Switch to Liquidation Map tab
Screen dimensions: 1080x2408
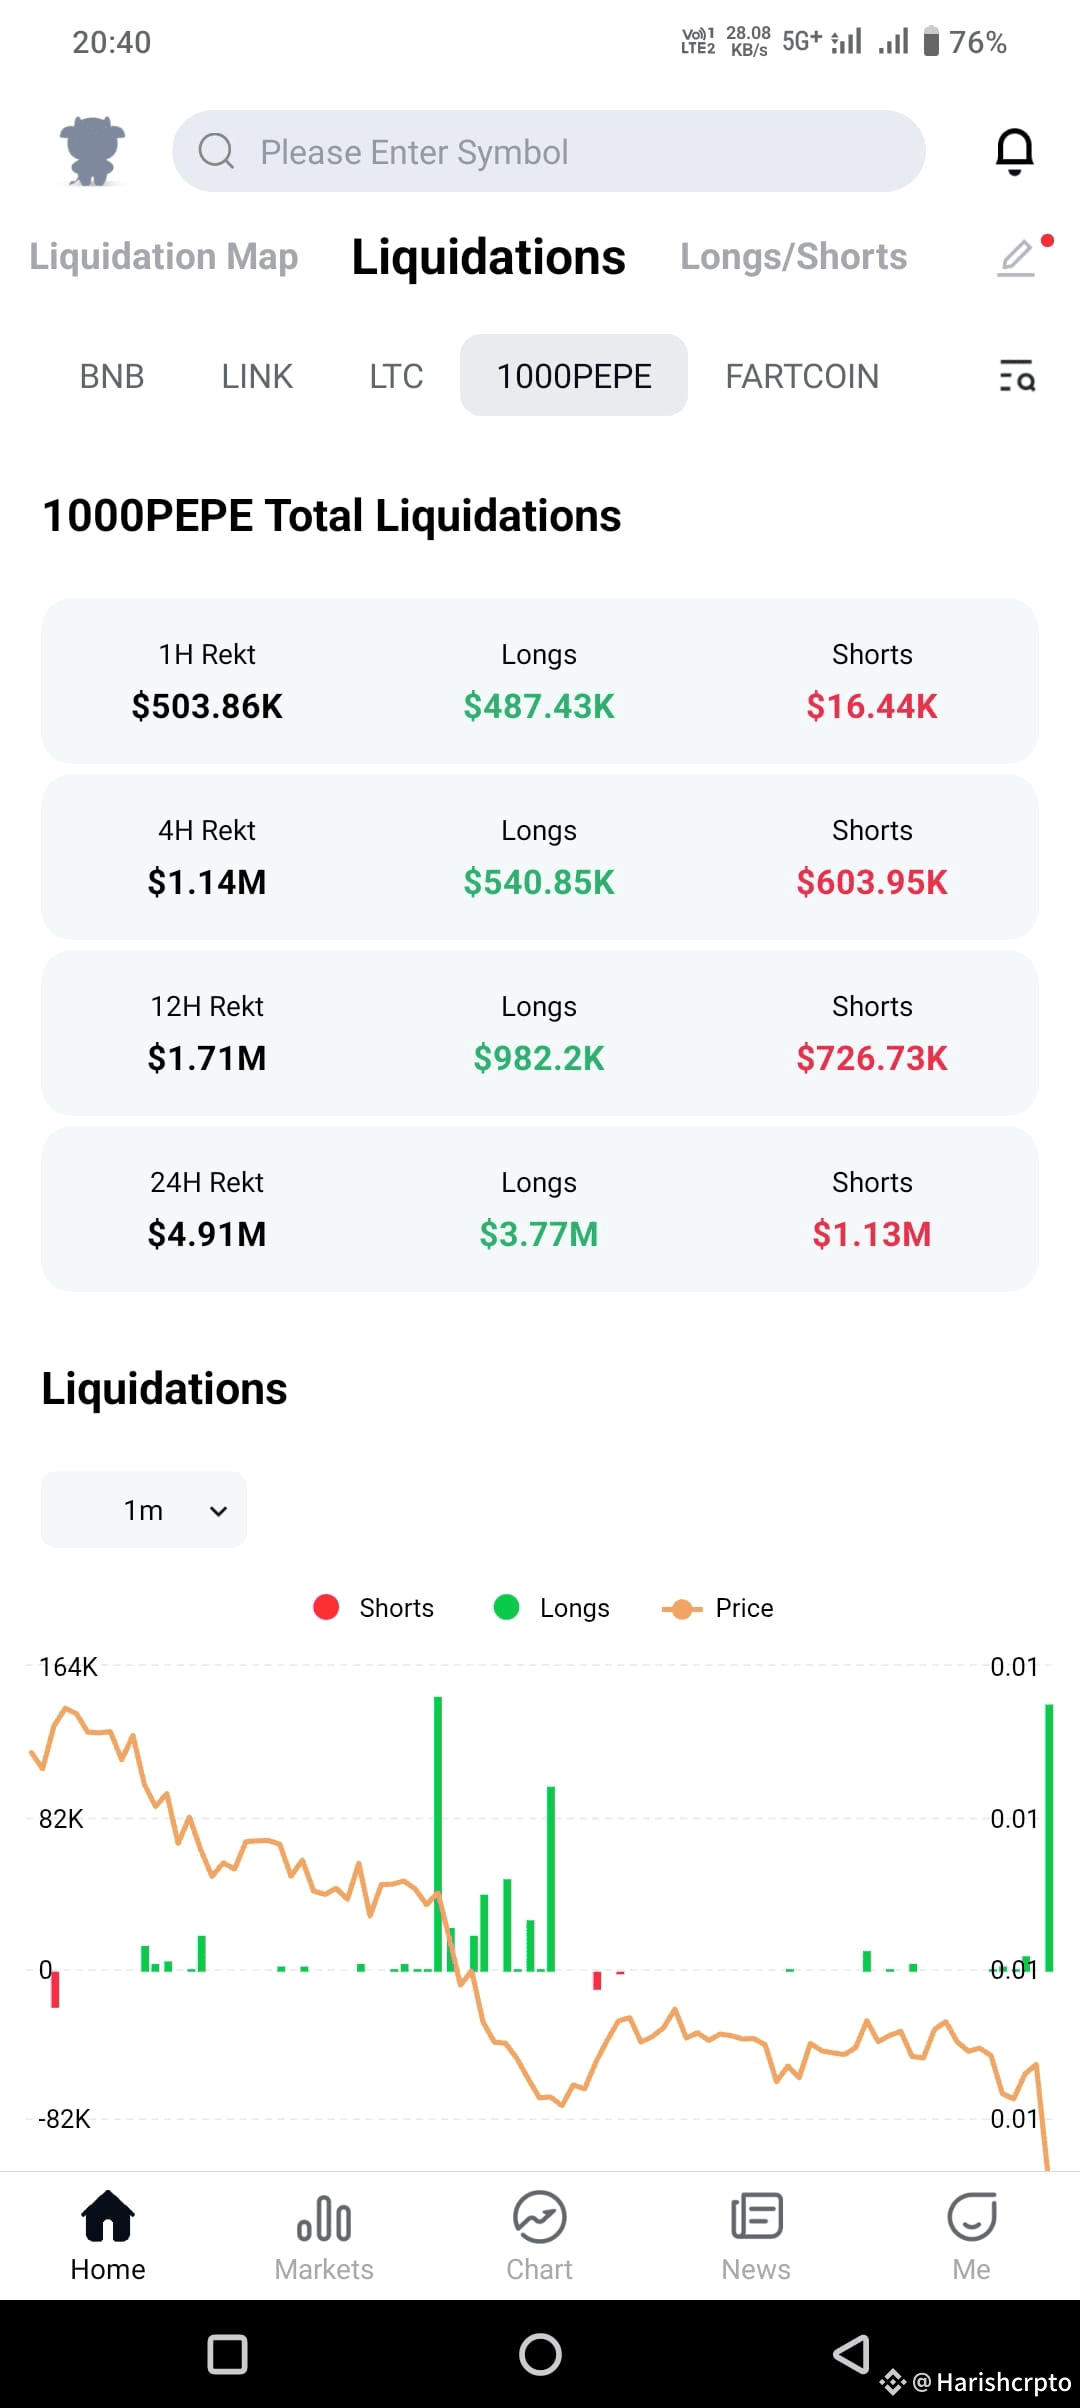164,257
